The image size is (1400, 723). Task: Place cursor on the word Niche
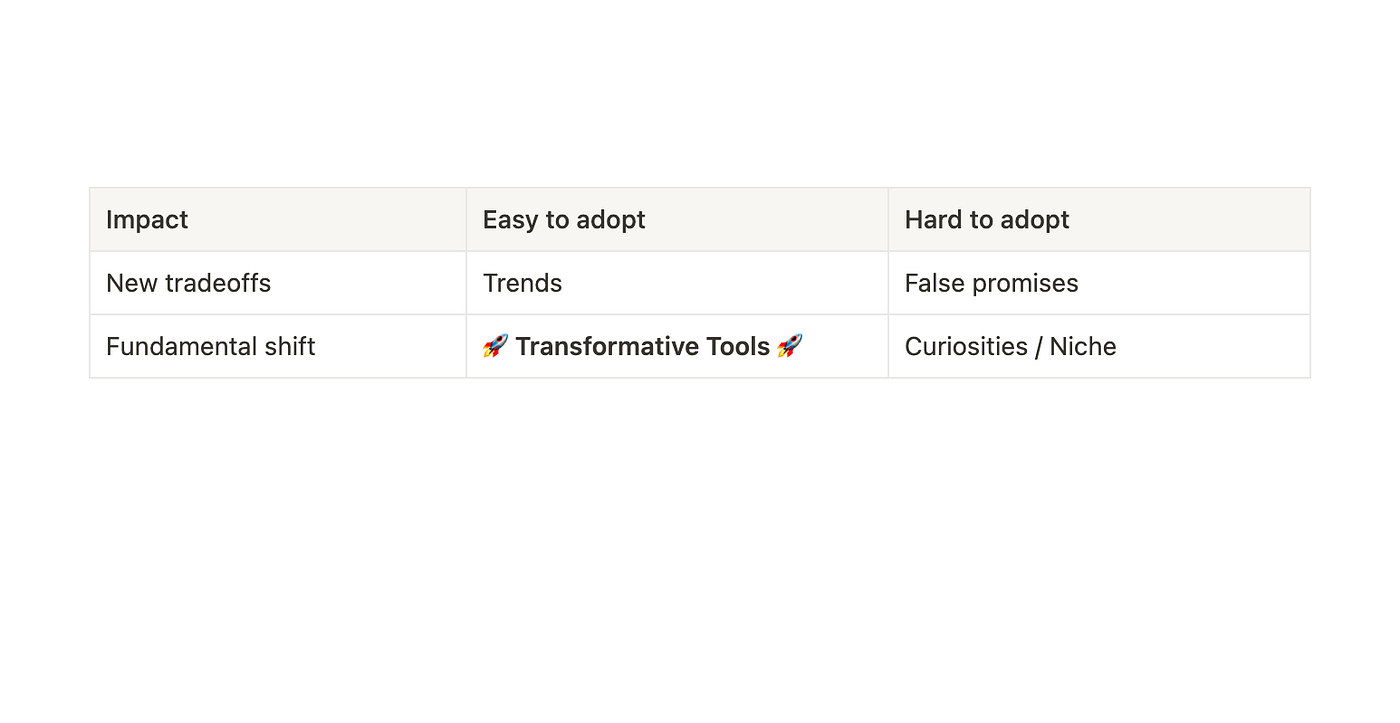coord(1083,347)
